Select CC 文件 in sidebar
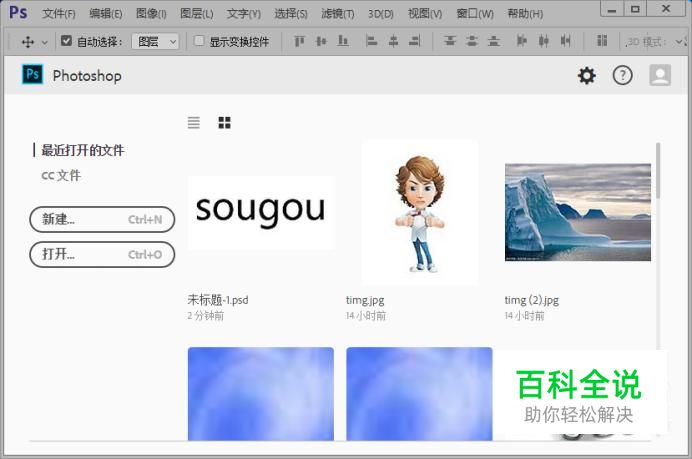 coord(61,175)
